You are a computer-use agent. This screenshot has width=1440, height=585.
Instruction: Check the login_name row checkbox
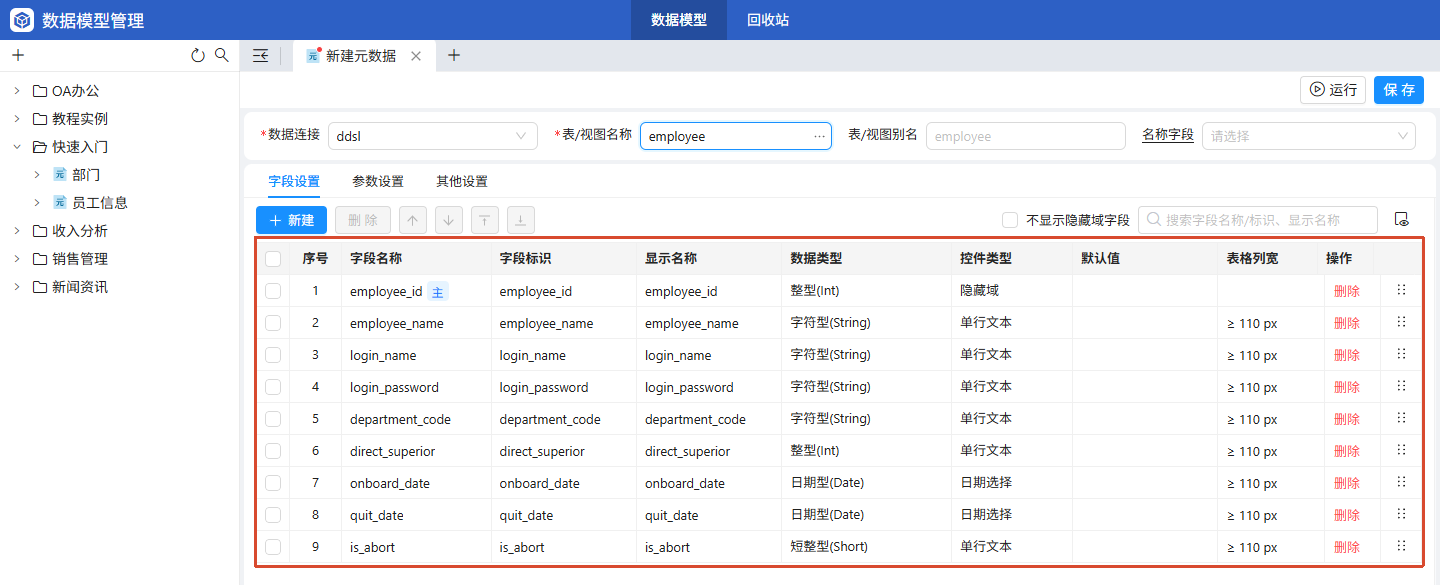pos(273,355)
